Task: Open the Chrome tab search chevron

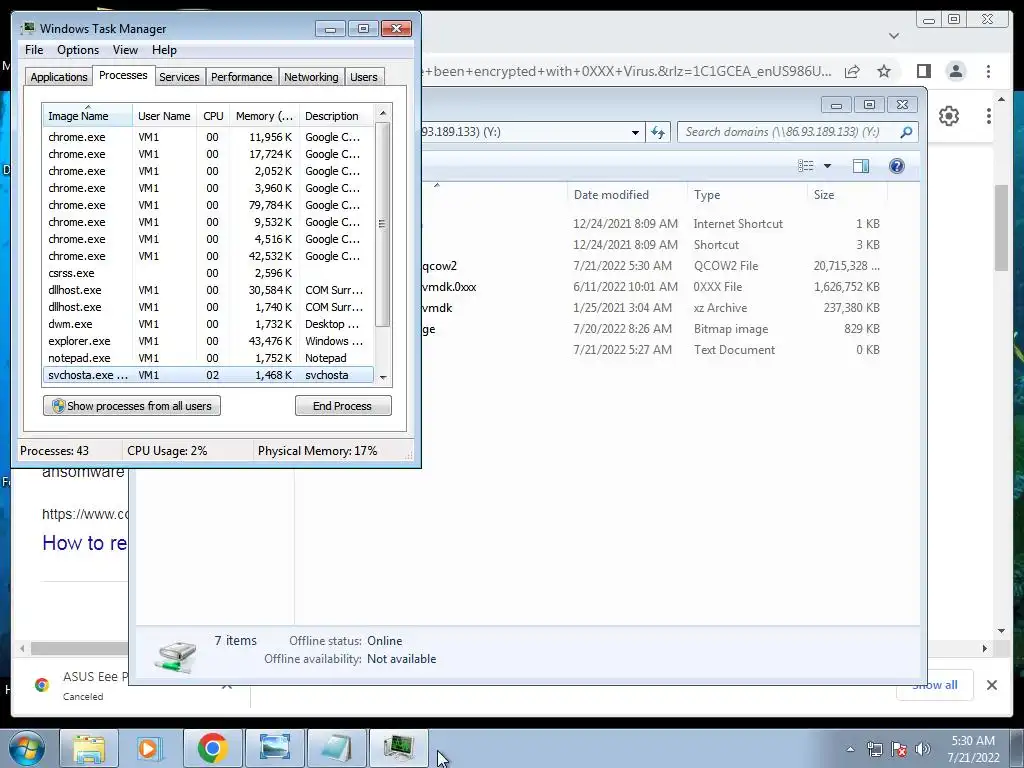Action: coord(894,36)
